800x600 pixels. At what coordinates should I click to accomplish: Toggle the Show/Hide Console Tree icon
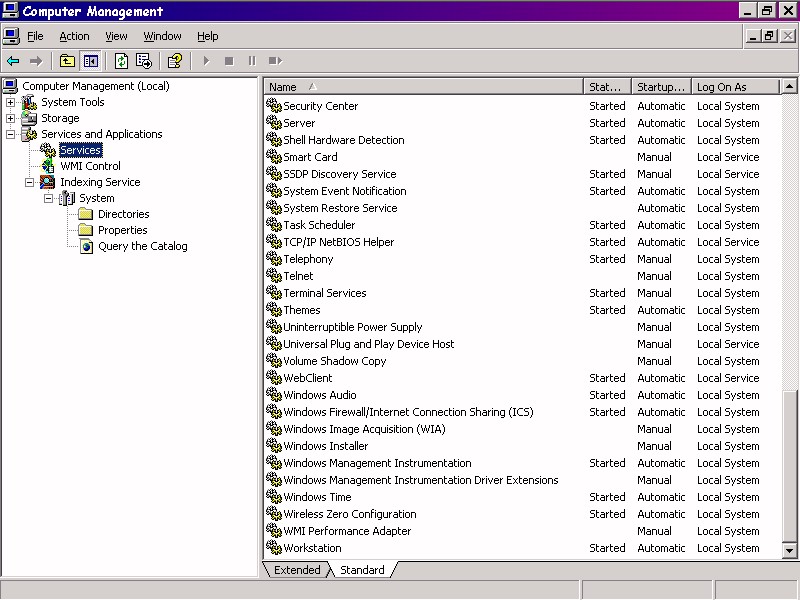pos(91,61)
